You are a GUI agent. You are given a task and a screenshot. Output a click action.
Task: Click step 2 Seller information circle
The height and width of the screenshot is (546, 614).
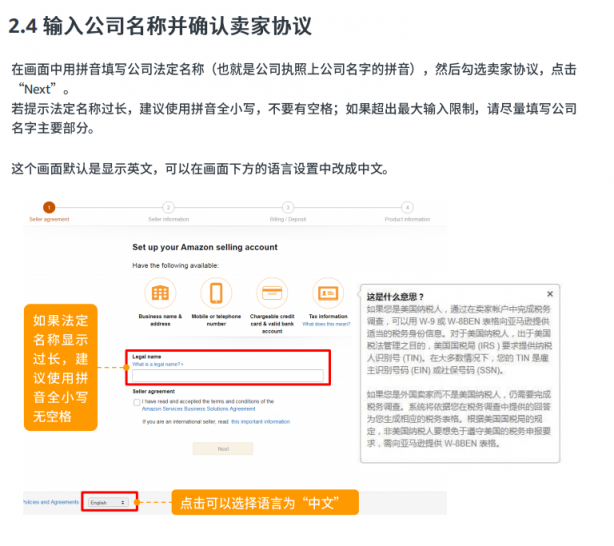click(x=168, y=207)
